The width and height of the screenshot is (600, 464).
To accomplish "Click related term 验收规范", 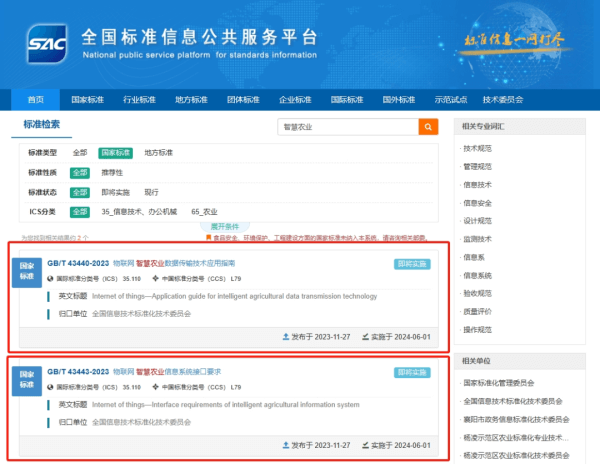I will pyautogui.click(x=478, y=293).
